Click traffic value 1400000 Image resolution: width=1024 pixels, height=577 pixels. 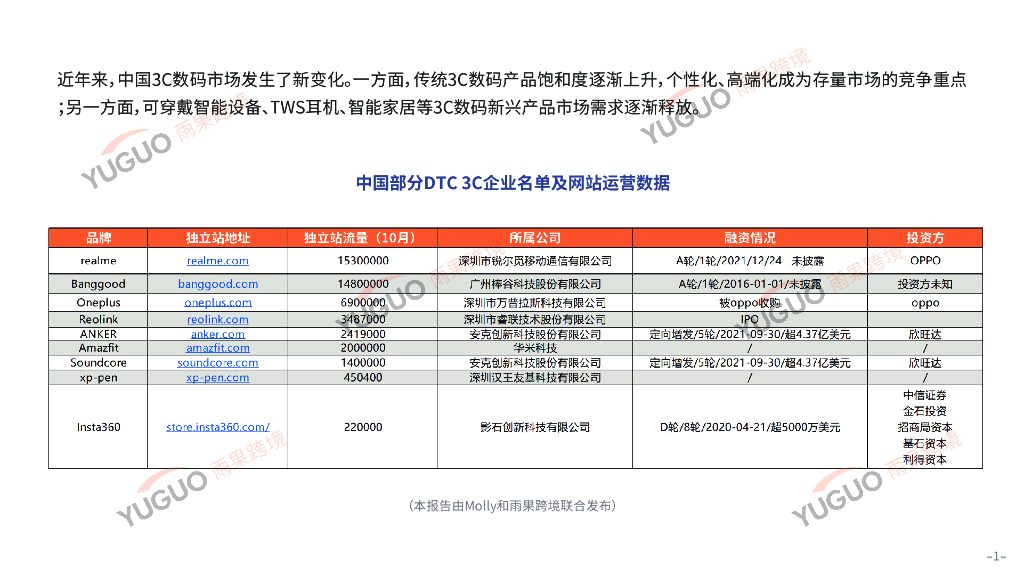[362, 362]
